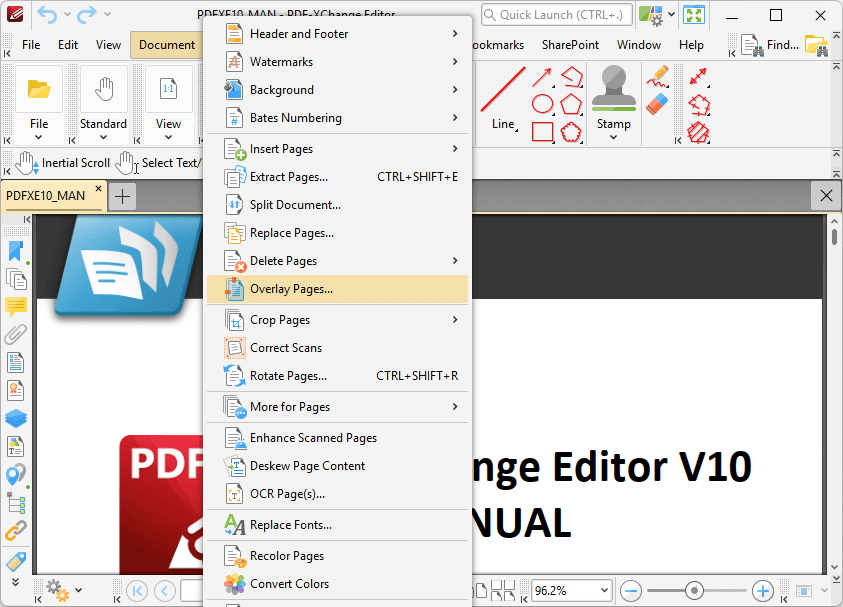Select Split Document menu entry
The height and width of the screenshot is (607, 843).
(337, 205)
